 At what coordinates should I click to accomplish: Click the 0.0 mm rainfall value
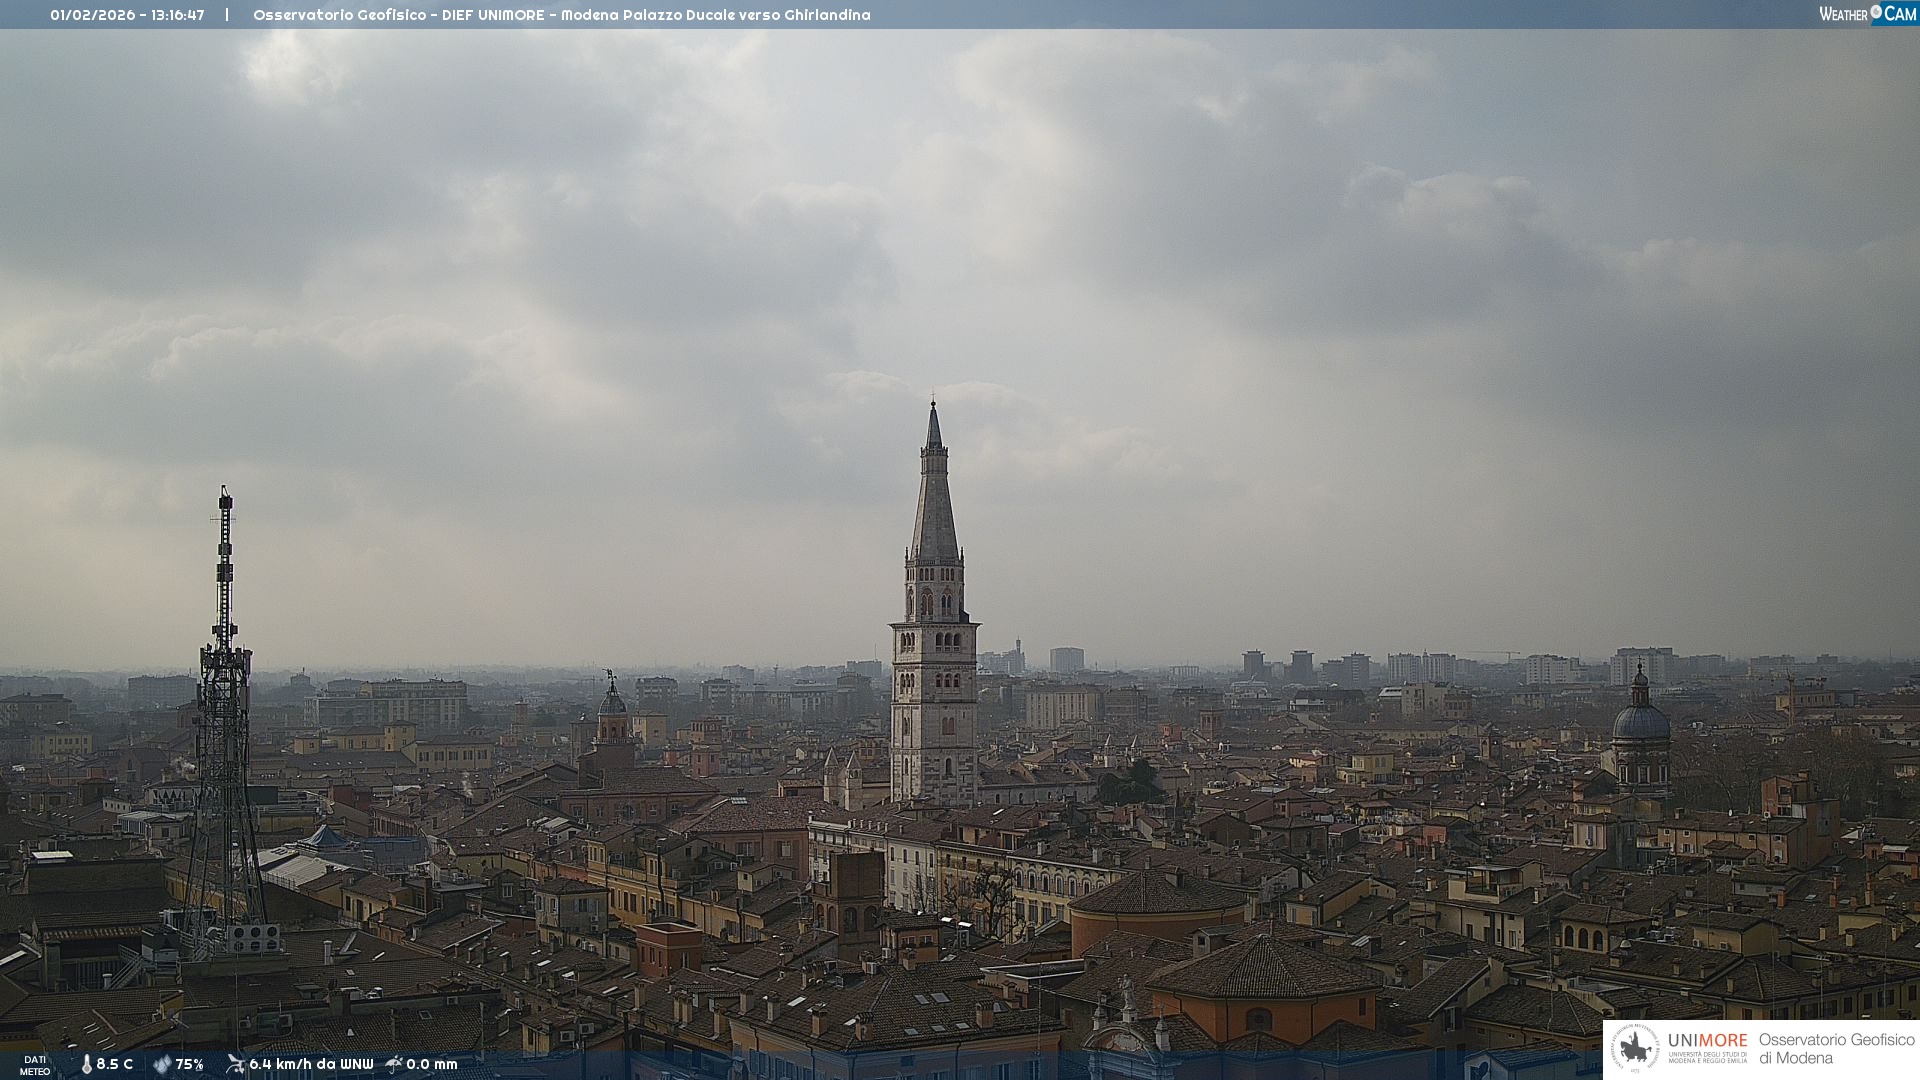click(x=432, y=1065)
